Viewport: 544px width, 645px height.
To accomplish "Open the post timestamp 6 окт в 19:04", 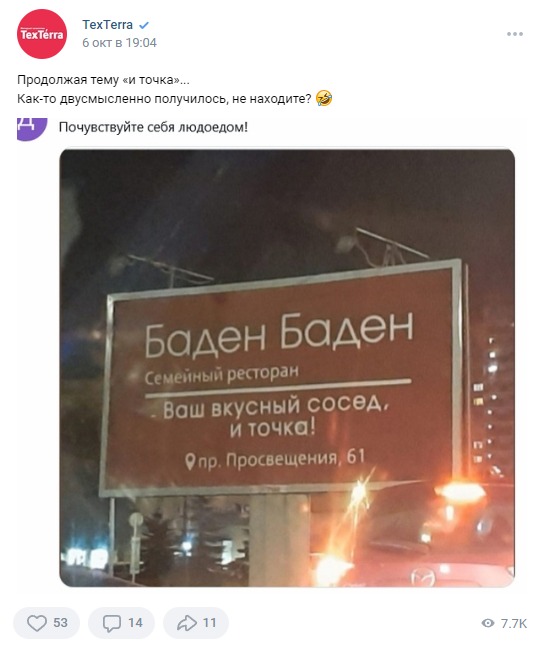I will tap(119, 43).
